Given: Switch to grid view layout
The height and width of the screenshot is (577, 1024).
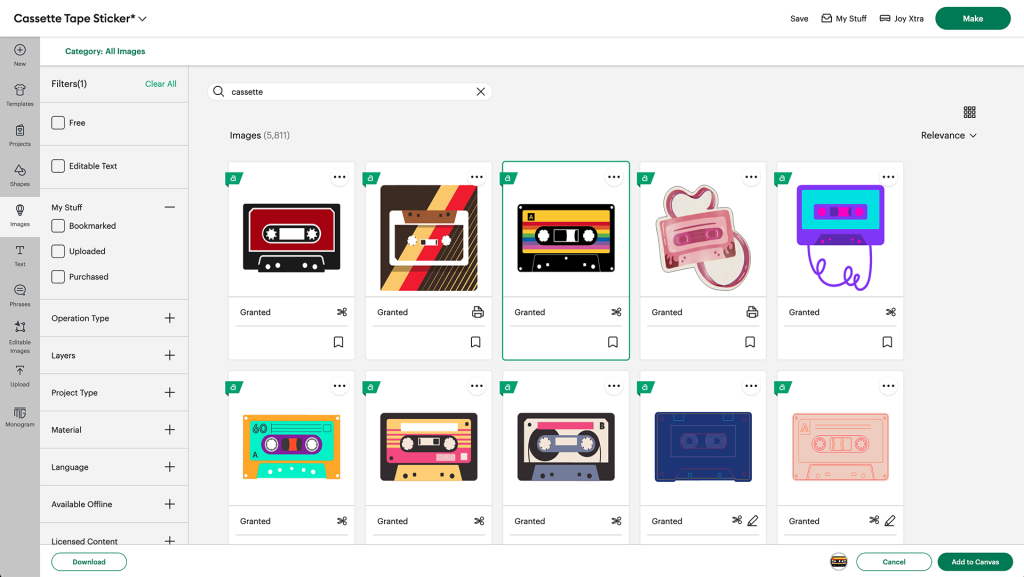Looking at the screenshot, I should click(x=969, y=113).
